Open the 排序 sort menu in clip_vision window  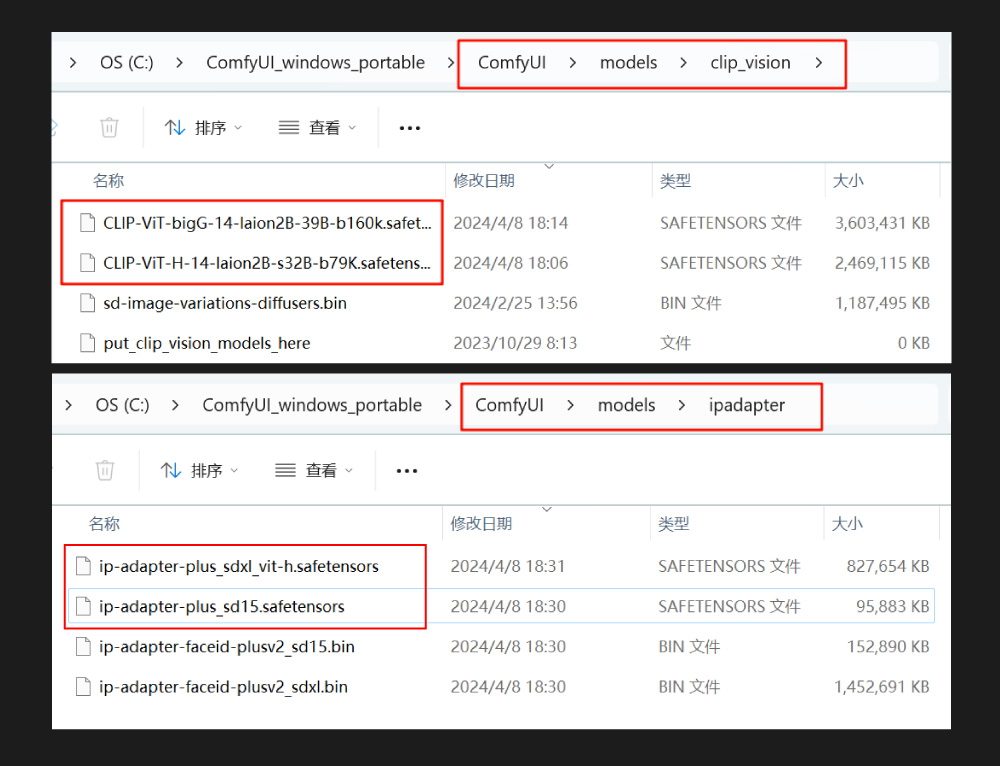[x=203, y=128]
